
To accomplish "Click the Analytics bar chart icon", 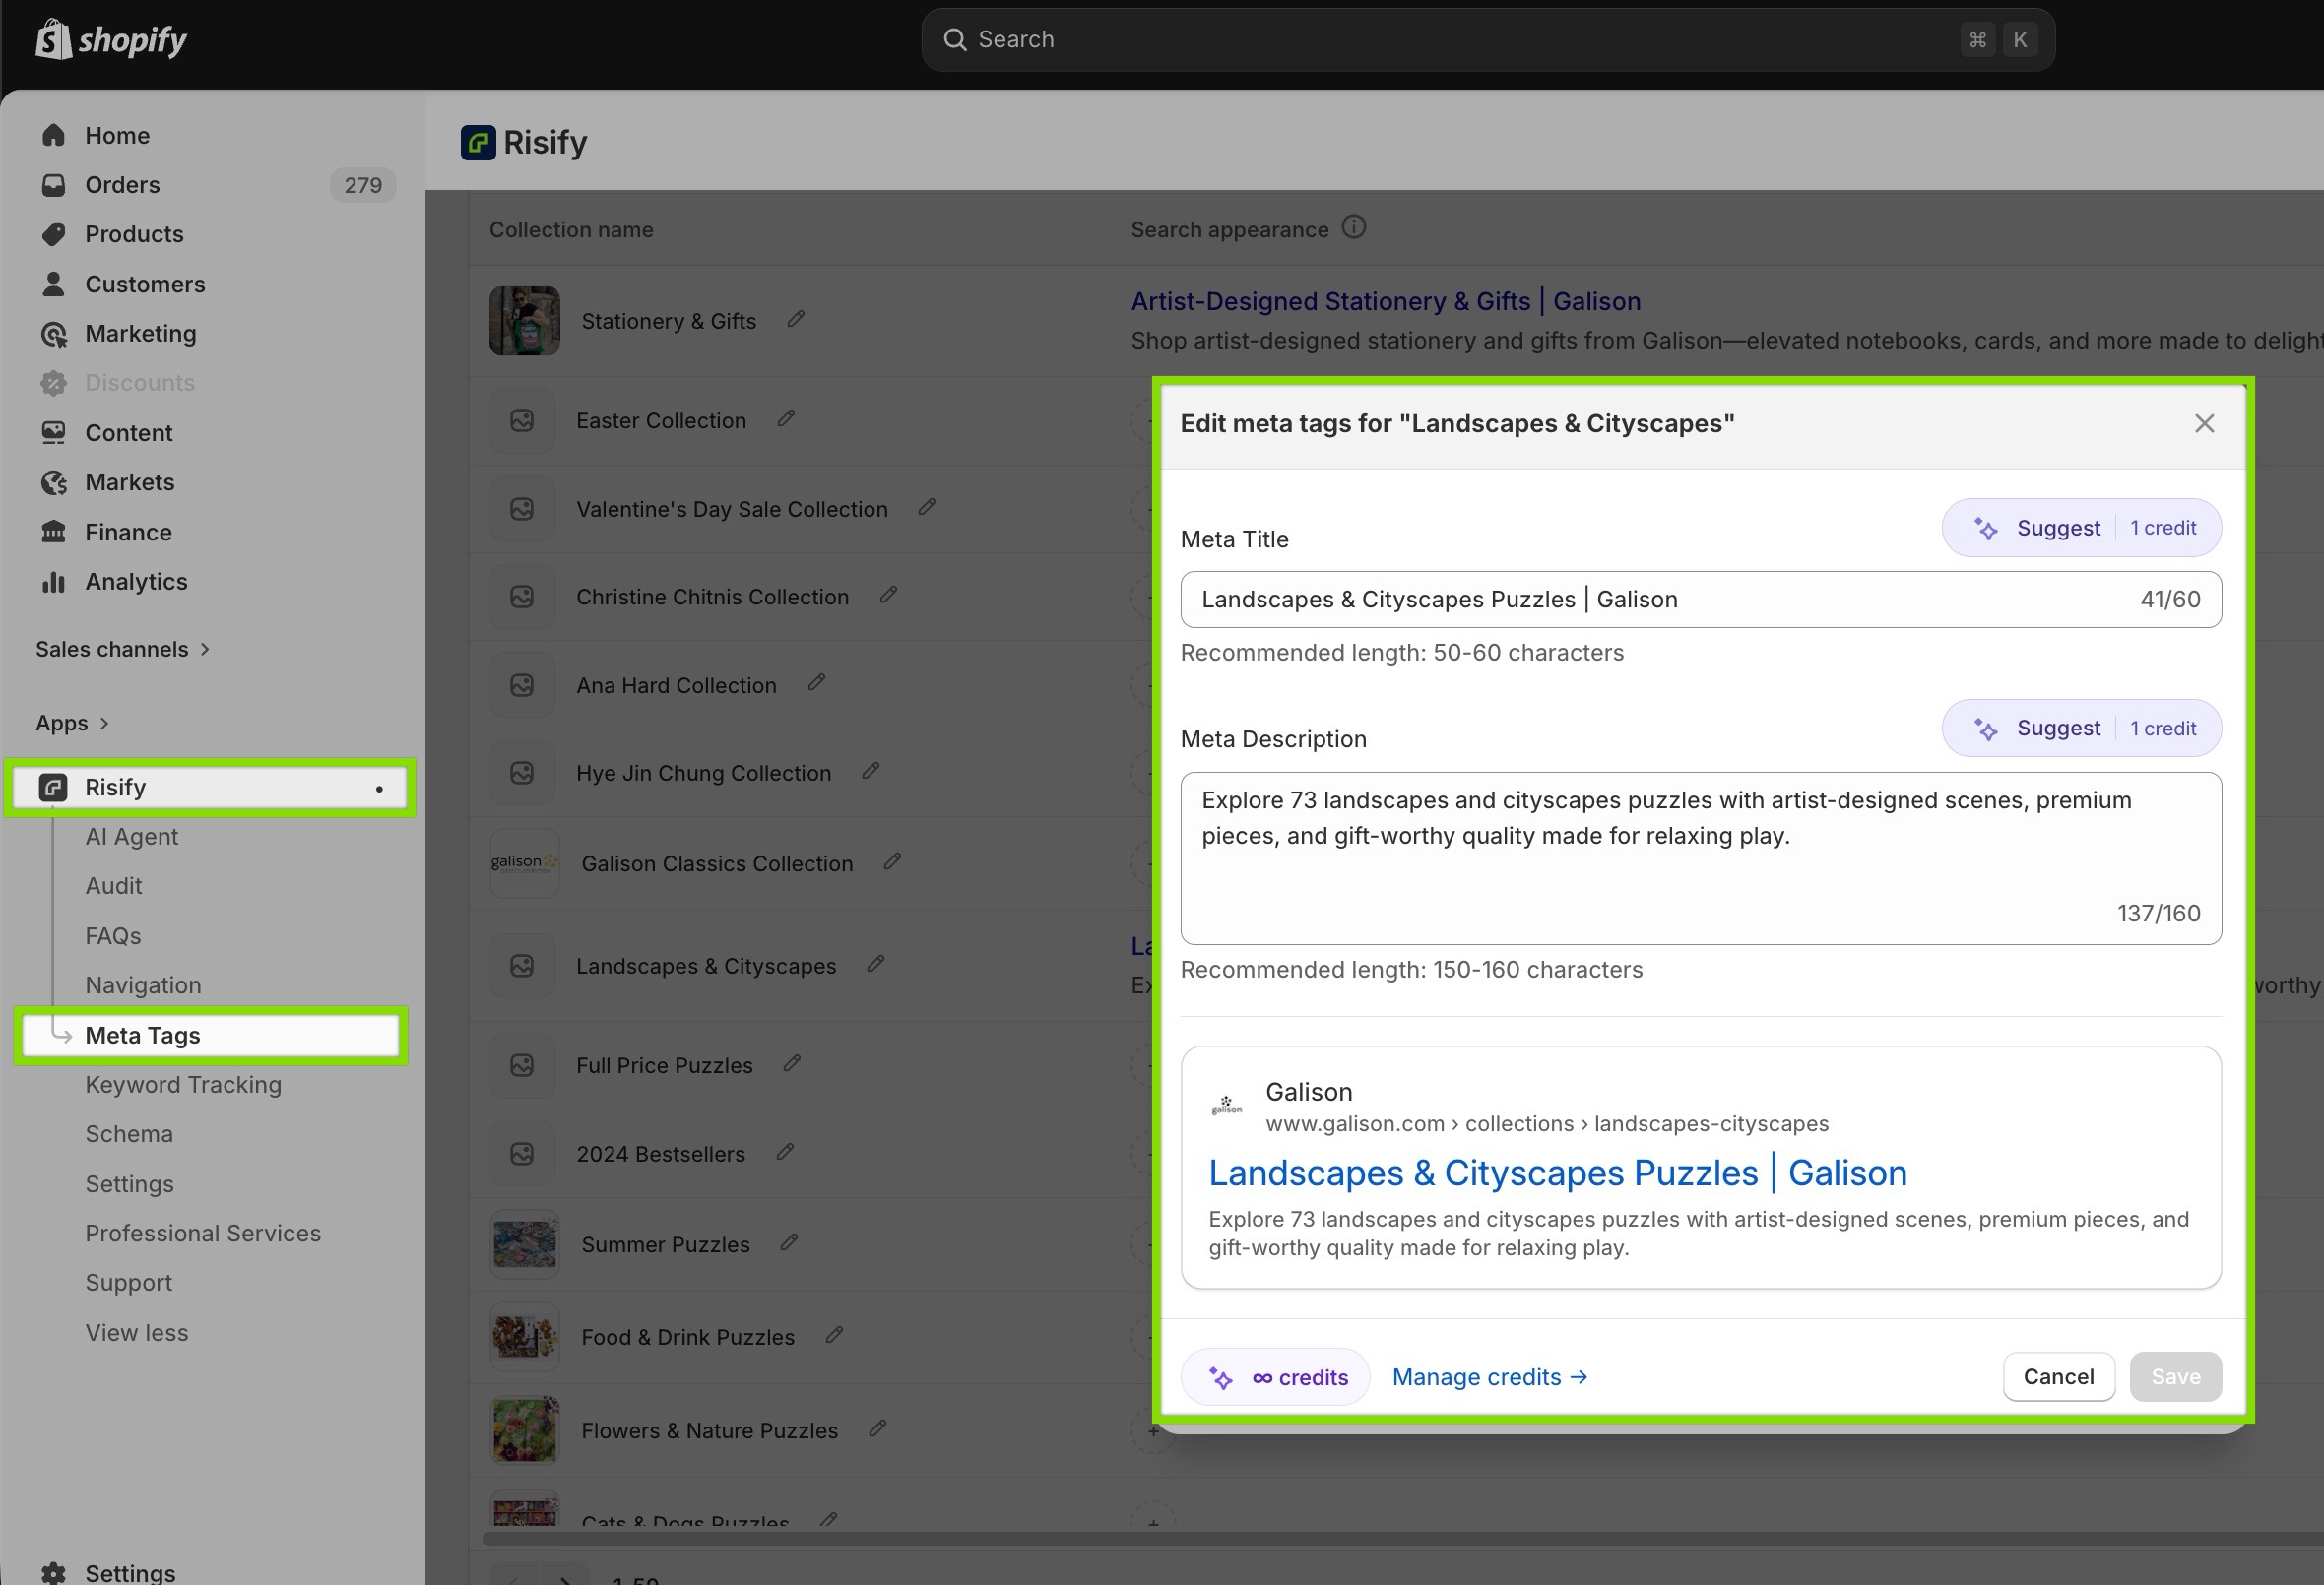I will [54, 581].
